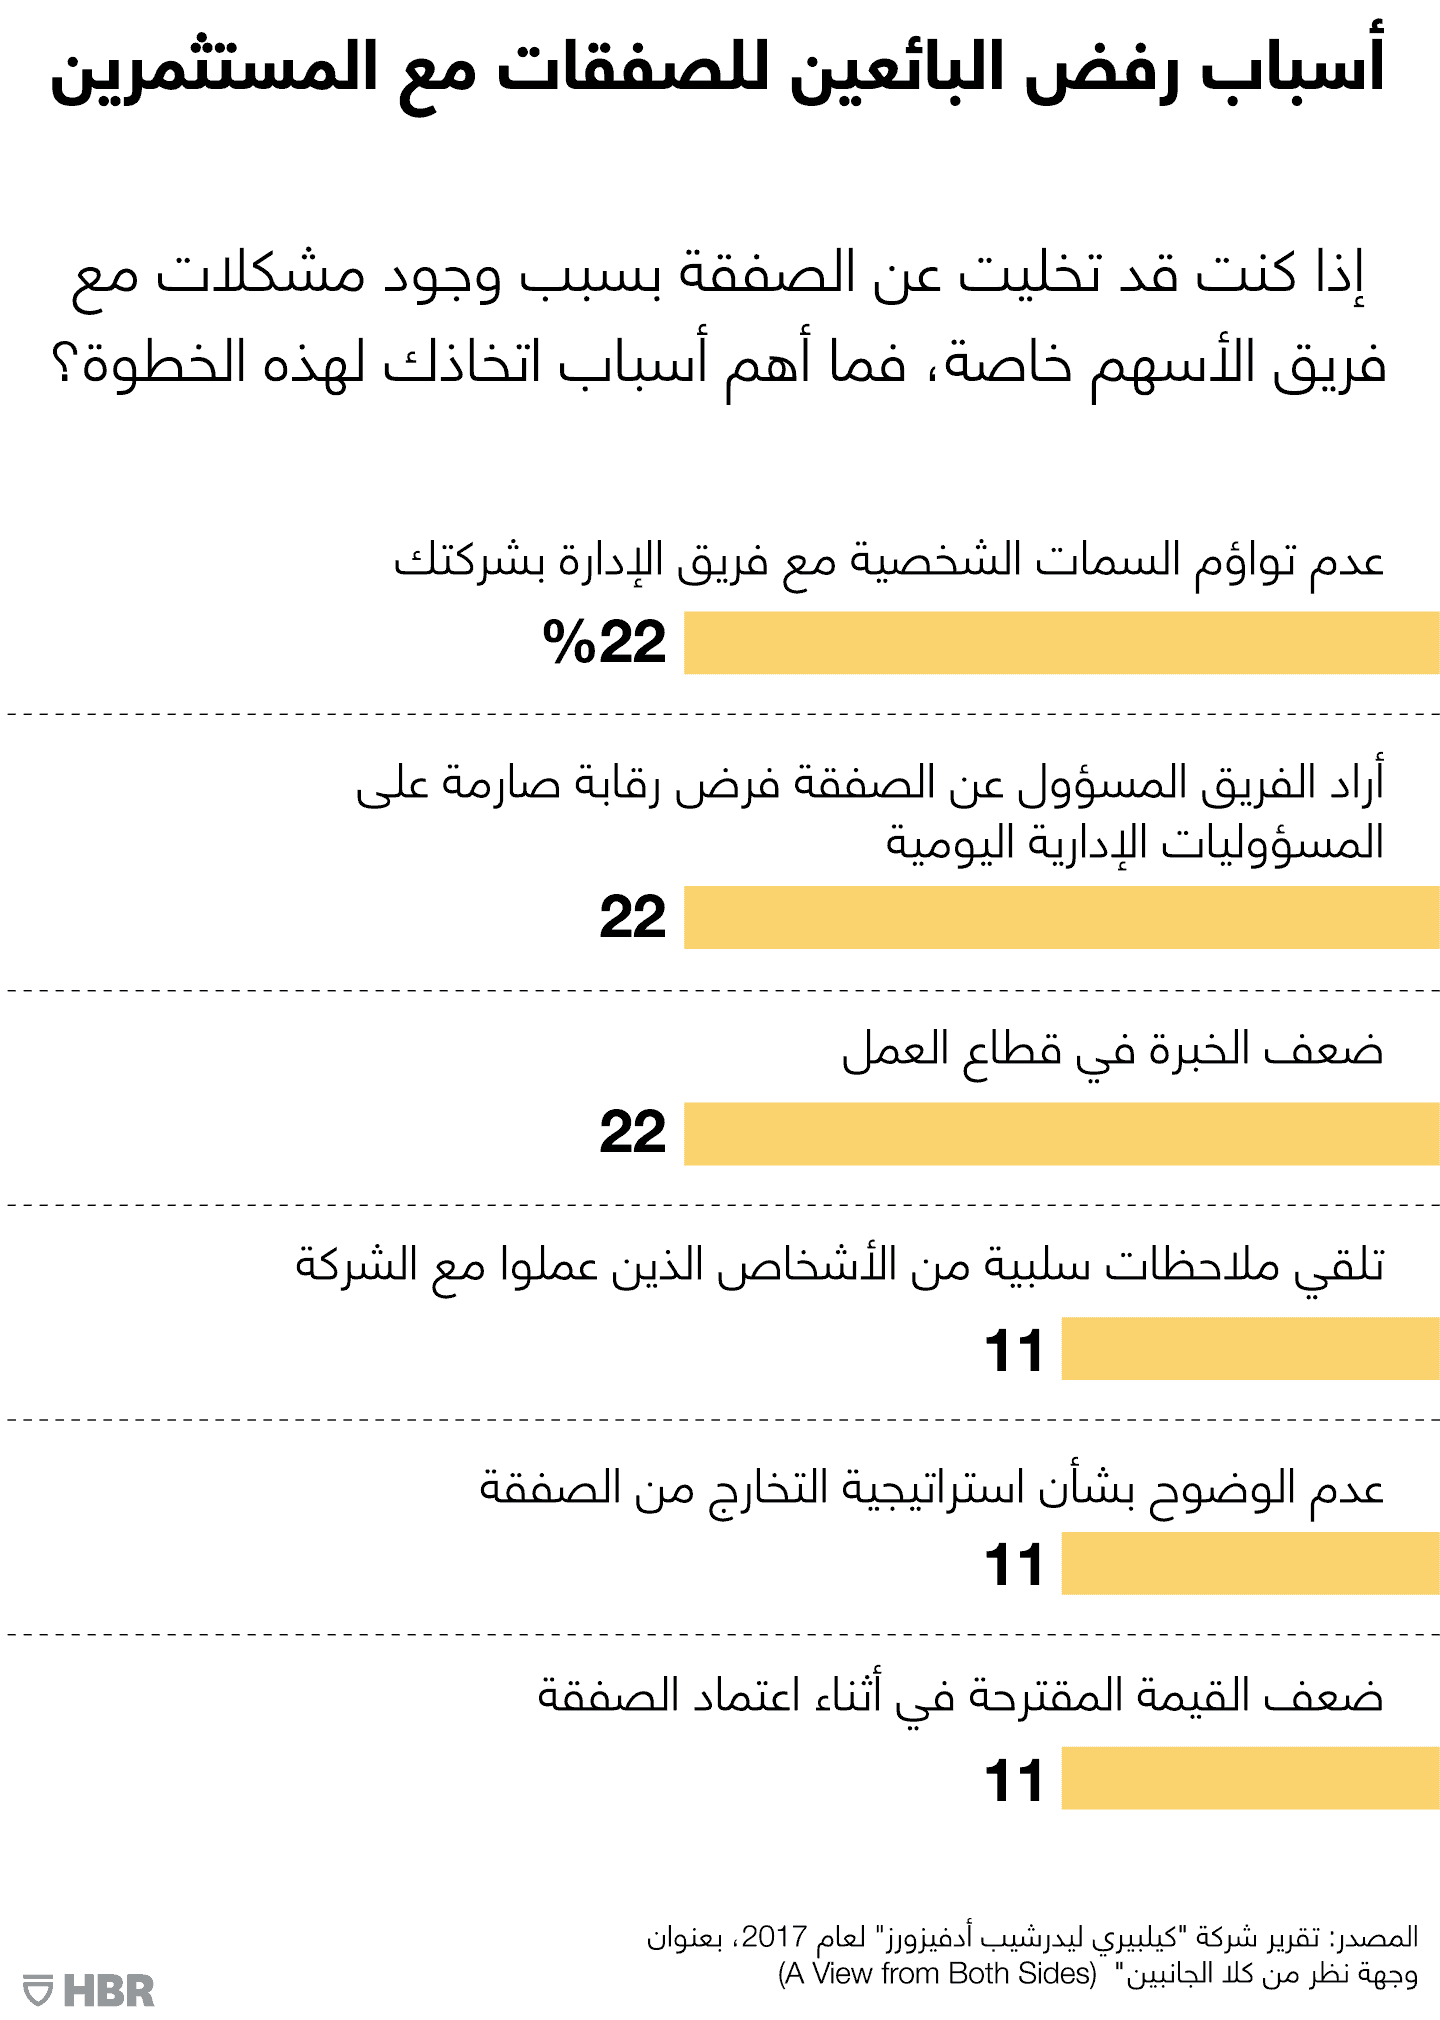This screenshot has width=1440, height=2020.
Task: Click the bottom-most yellow bar for weak value proposition
Action: coord(1250,1778)
